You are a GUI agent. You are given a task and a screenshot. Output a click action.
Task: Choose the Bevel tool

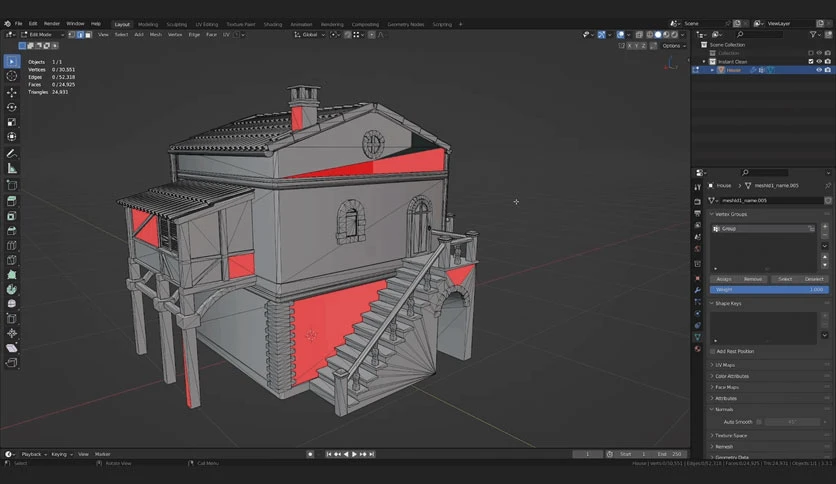[11, 231]
